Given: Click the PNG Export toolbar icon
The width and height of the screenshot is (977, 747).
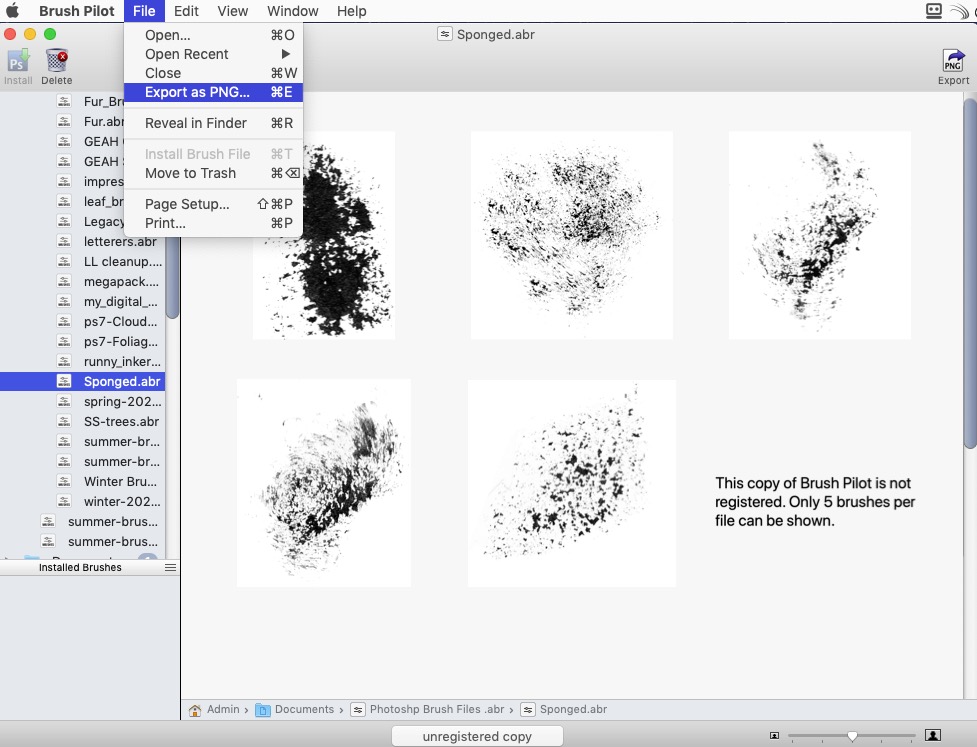Looking at the screenshot, I should click(x=953, y=61).
